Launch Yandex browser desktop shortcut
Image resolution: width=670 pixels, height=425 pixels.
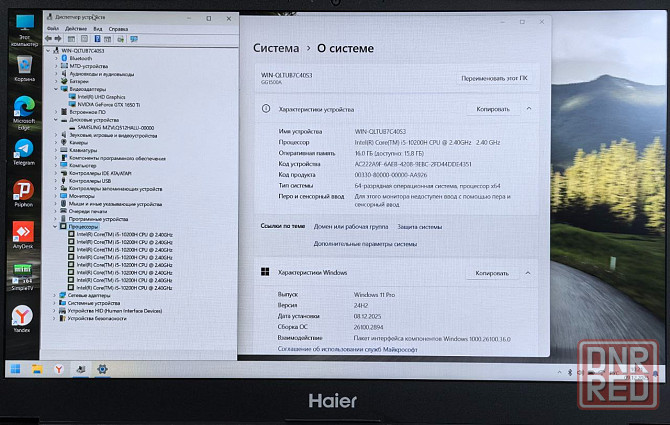click(22, 319)
